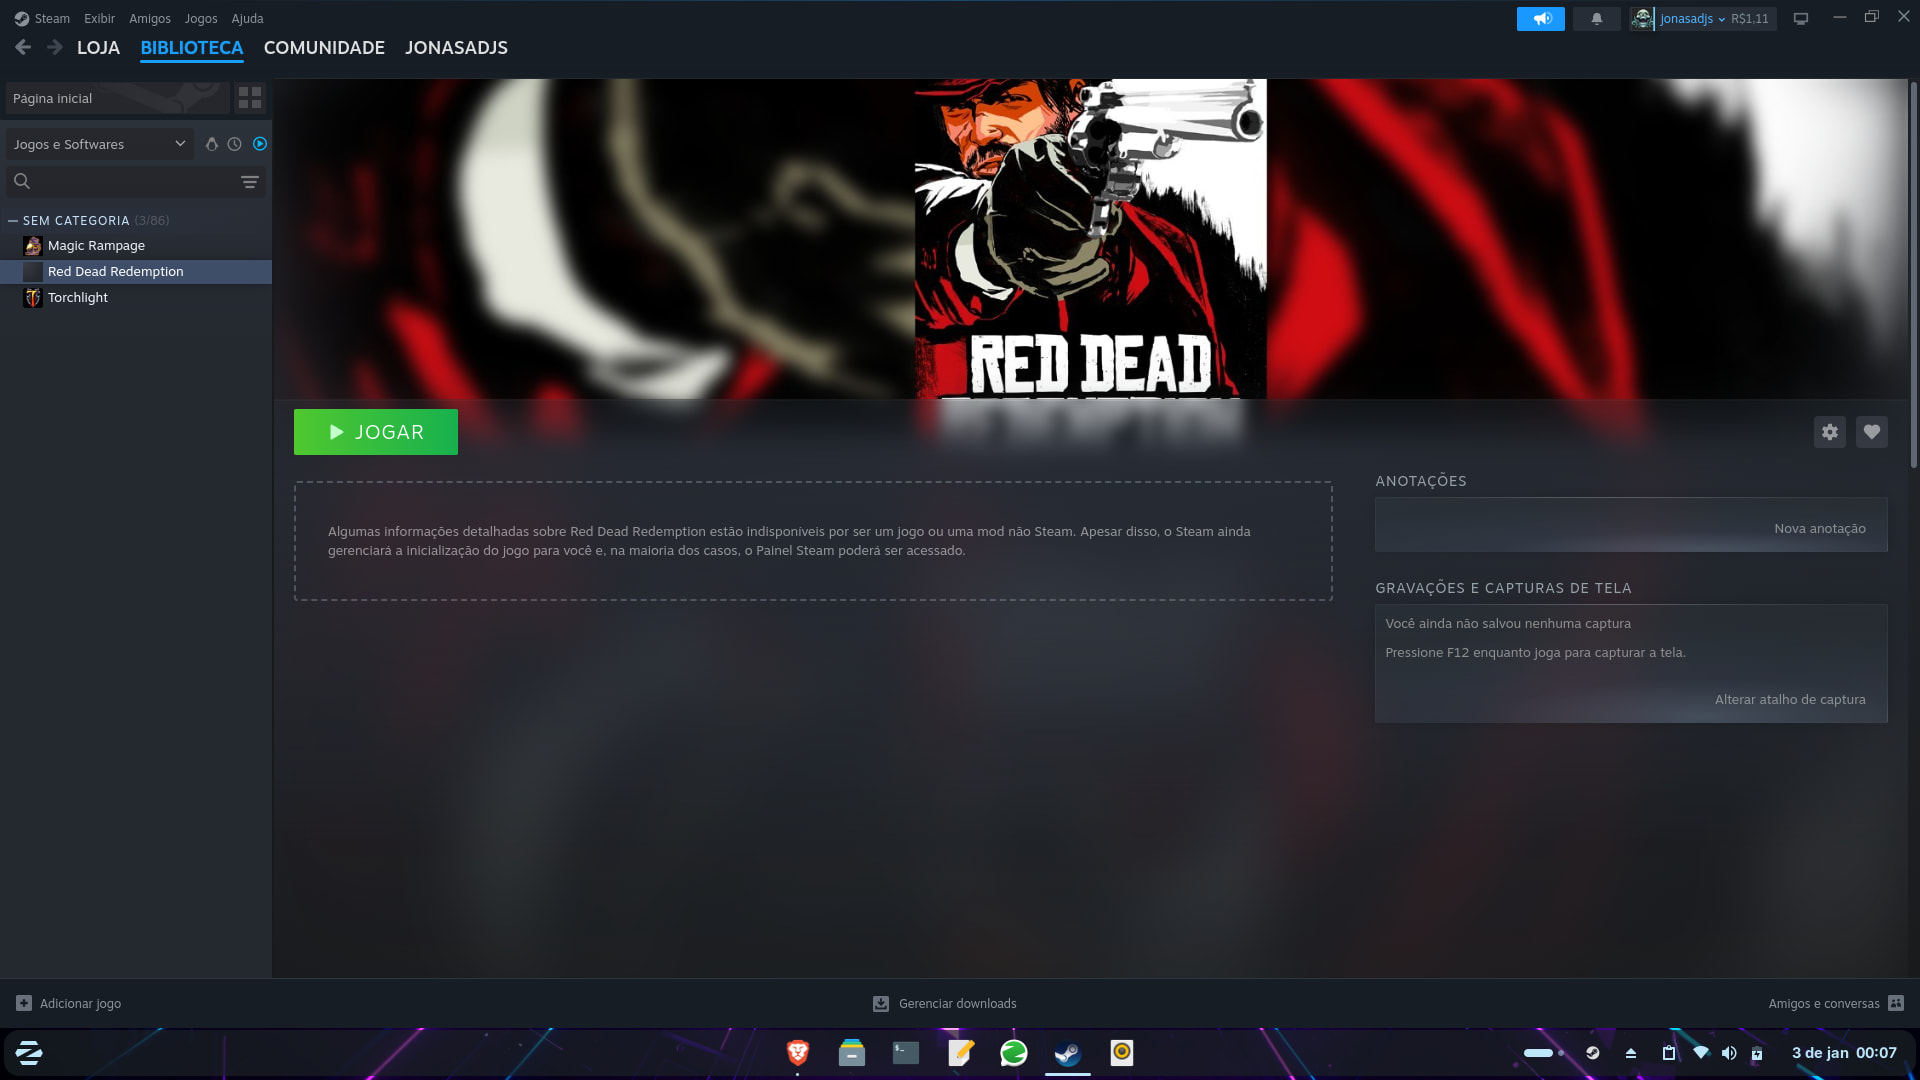The width and height of the screenshot is (1920, 1080).
Task: Toggle sort by recent activity clock
Action: pyautogui.click(x=234, y=144)
